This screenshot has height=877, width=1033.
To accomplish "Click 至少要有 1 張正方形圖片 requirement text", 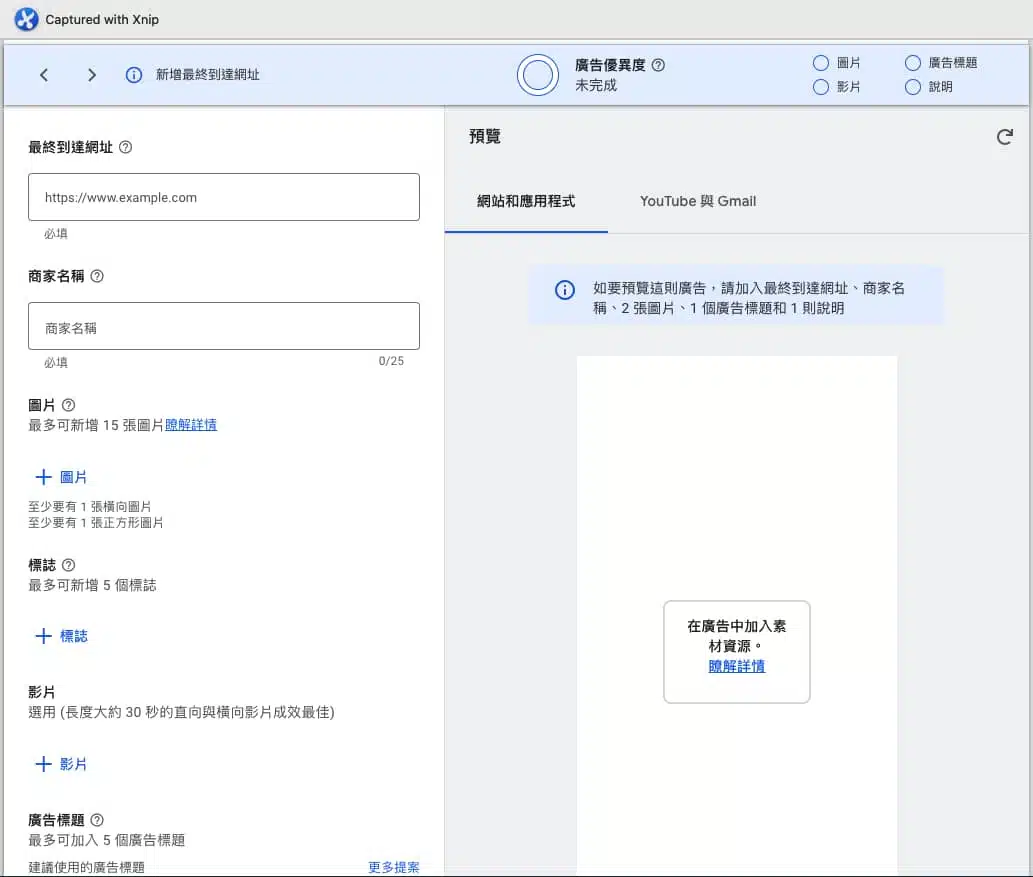I will tap(96, 523).
